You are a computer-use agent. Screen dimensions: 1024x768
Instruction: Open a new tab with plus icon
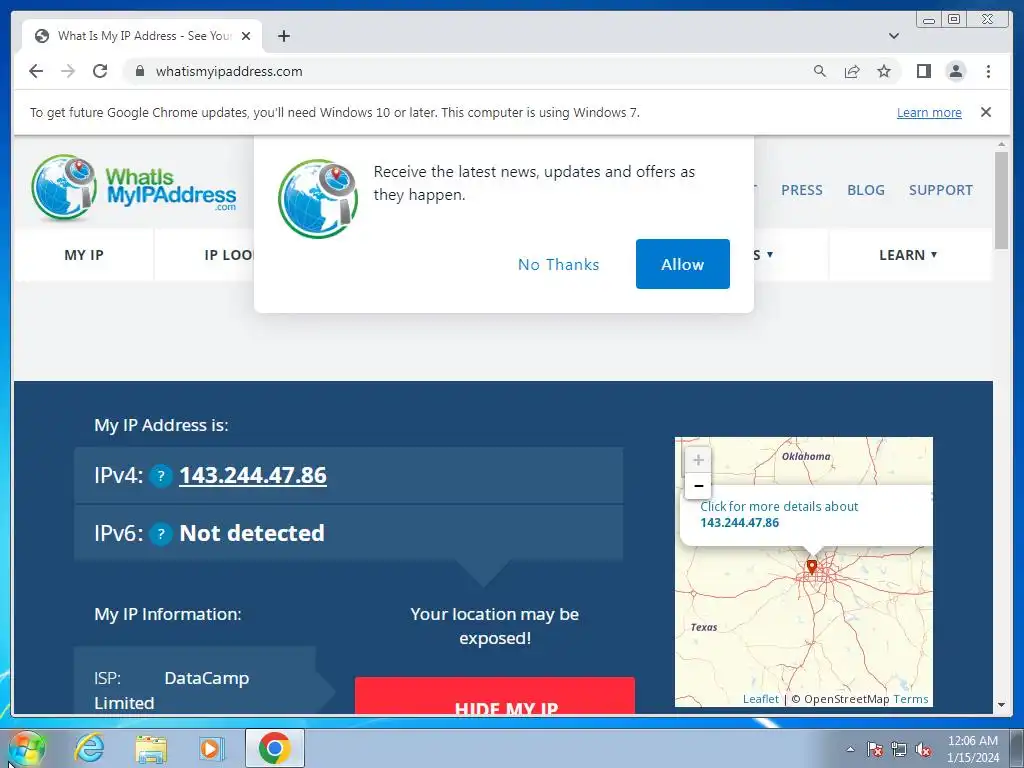pos(283,36)
